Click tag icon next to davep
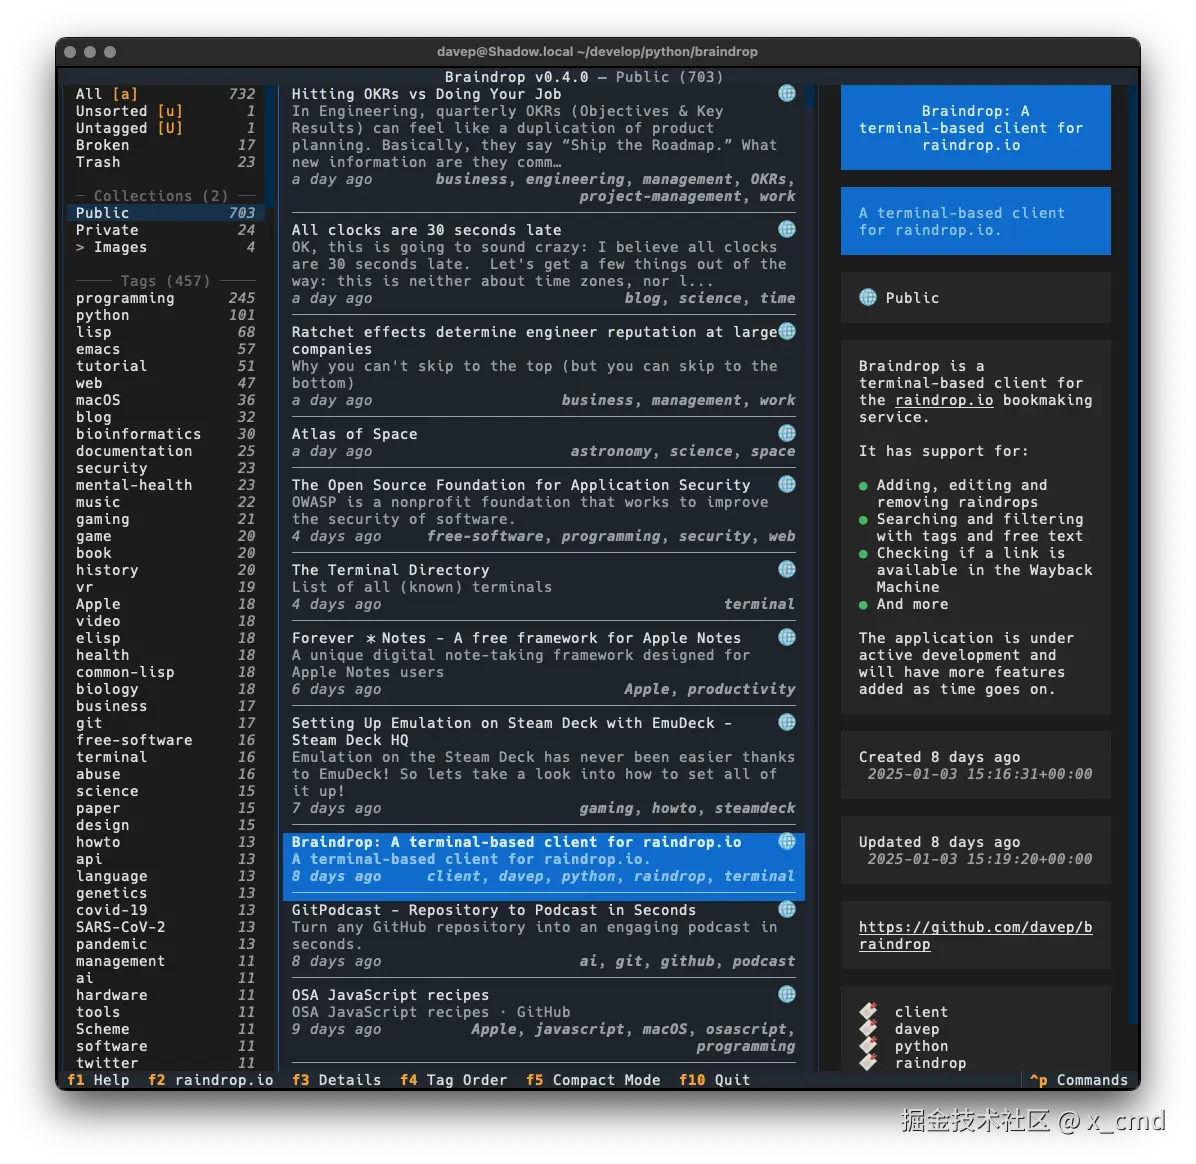 tap(868, 1028)
